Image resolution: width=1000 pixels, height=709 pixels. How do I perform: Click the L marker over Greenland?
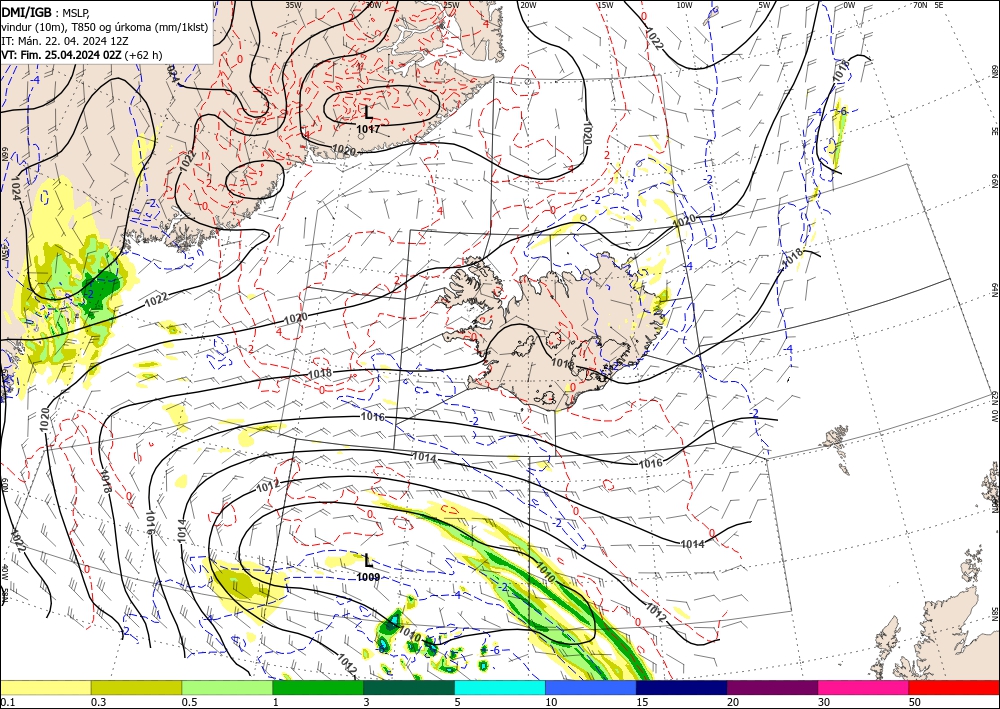pos(369,113)
